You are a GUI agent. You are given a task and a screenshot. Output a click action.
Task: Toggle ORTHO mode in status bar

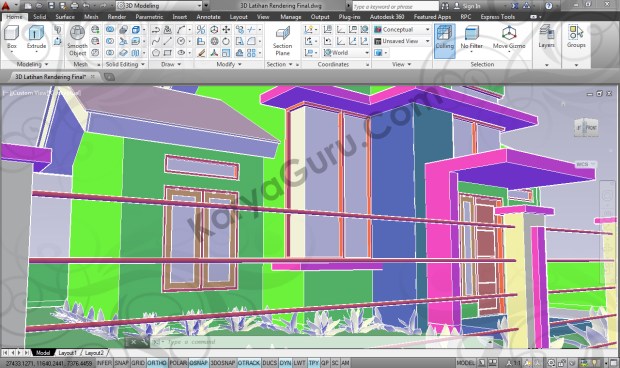[x=157, y=362]
